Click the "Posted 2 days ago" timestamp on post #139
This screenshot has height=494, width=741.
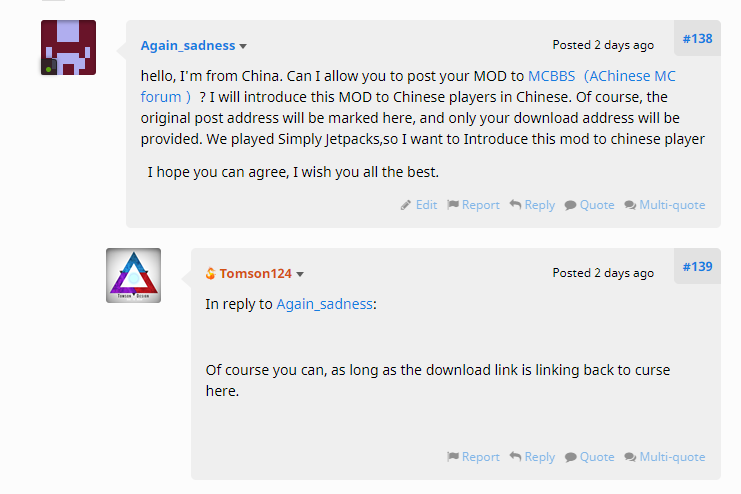[x=603, y=273]
